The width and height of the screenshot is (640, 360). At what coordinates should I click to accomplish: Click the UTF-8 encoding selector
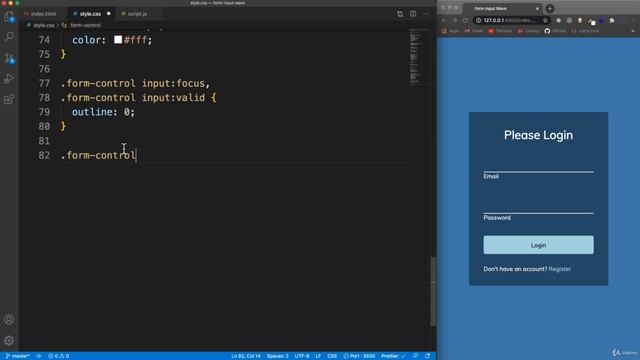[x=302, y=356]
